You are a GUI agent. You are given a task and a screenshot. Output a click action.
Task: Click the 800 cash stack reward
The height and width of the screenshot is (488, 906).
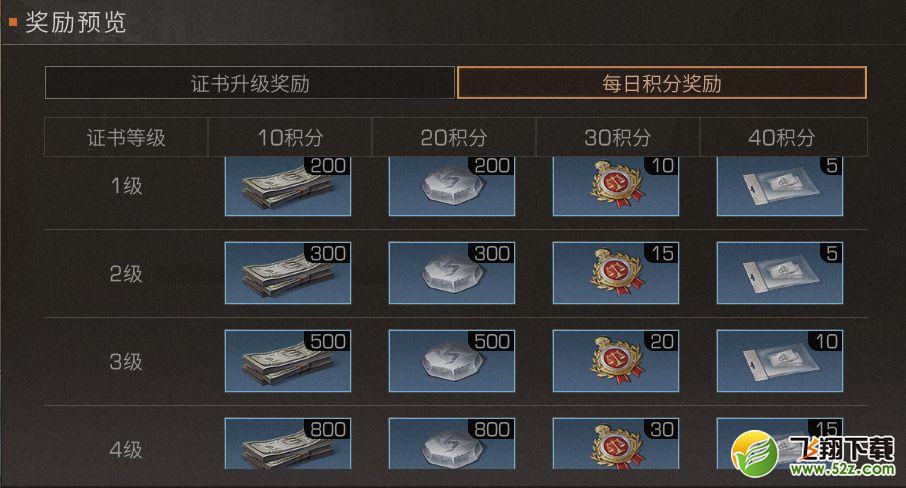point(288,444)
